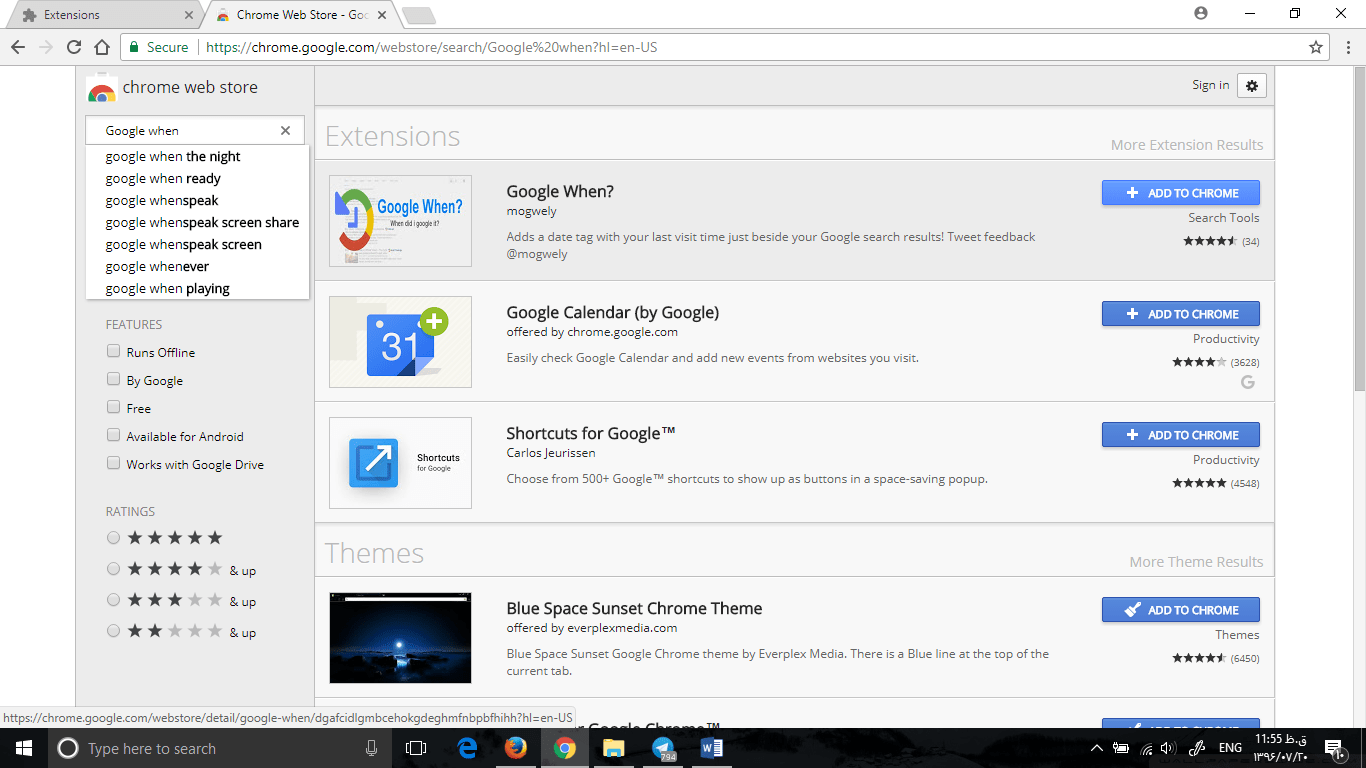Select 'google when playing' suggestion
The height and width of the screenshot is (768, 1366).
coord(167,289)
